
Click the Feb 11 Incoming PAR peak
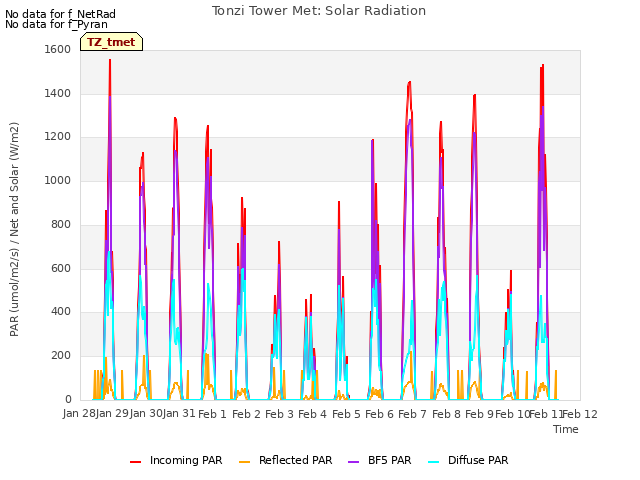pyautogui.click(x=542, y=65)
